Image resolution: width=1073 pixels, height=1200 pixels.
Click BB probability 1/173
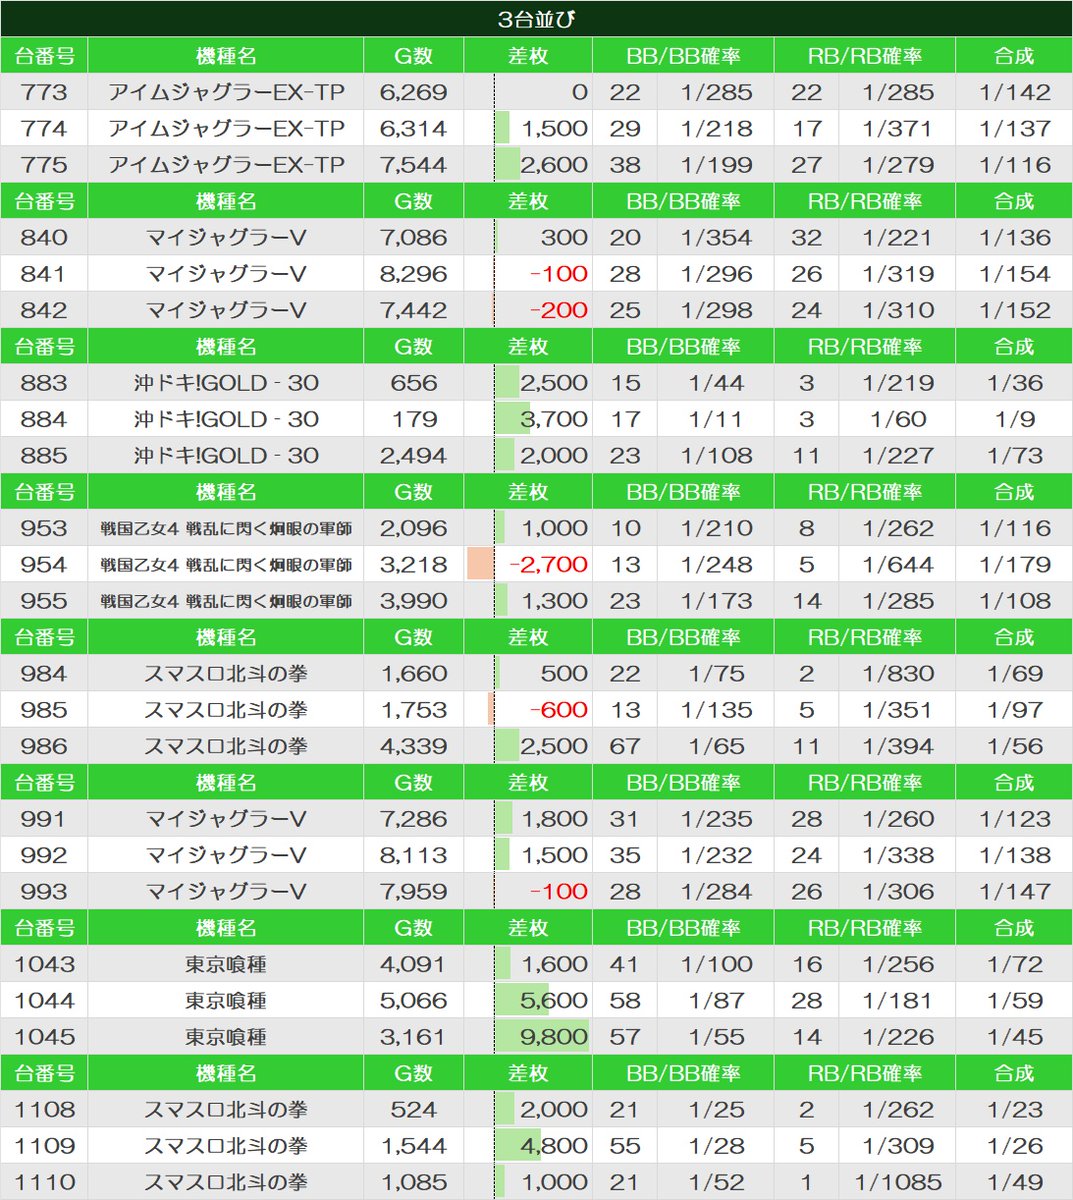coord(716,601)
